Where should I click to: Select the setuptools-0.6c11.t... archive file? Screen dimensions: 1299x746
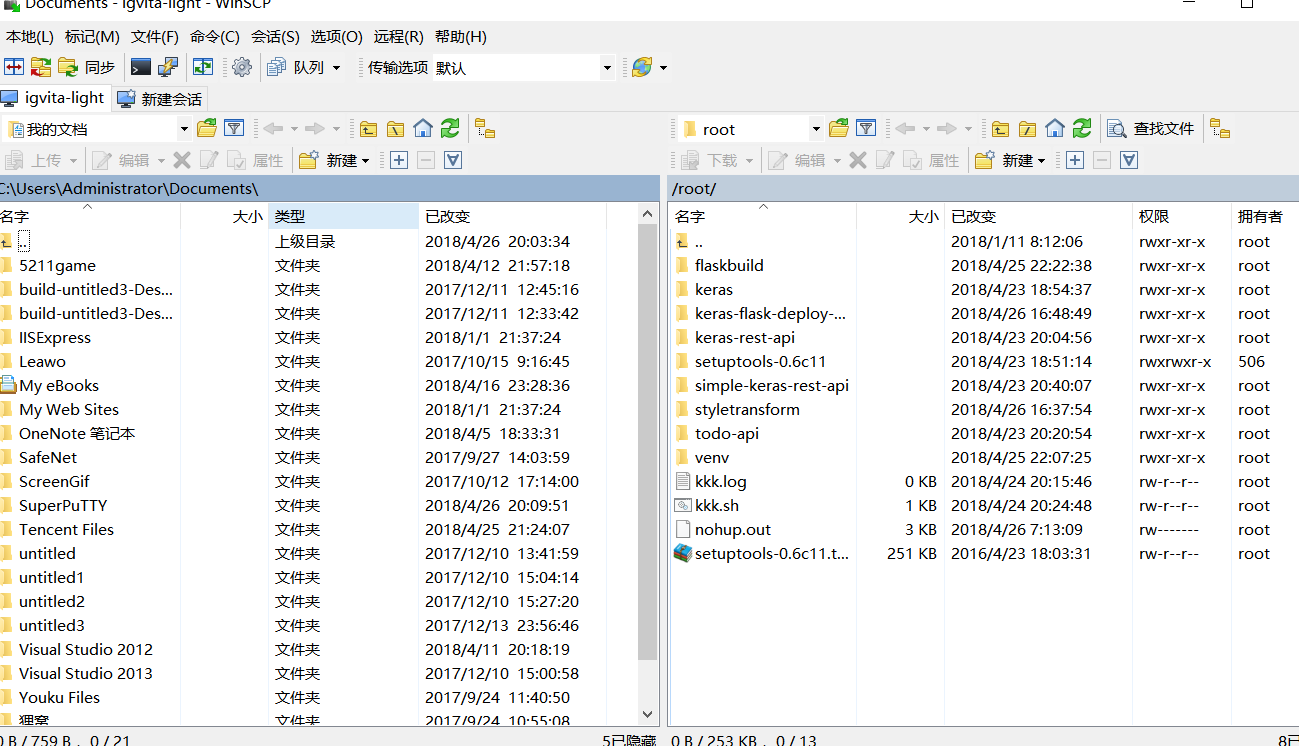[x=772, y=554]
